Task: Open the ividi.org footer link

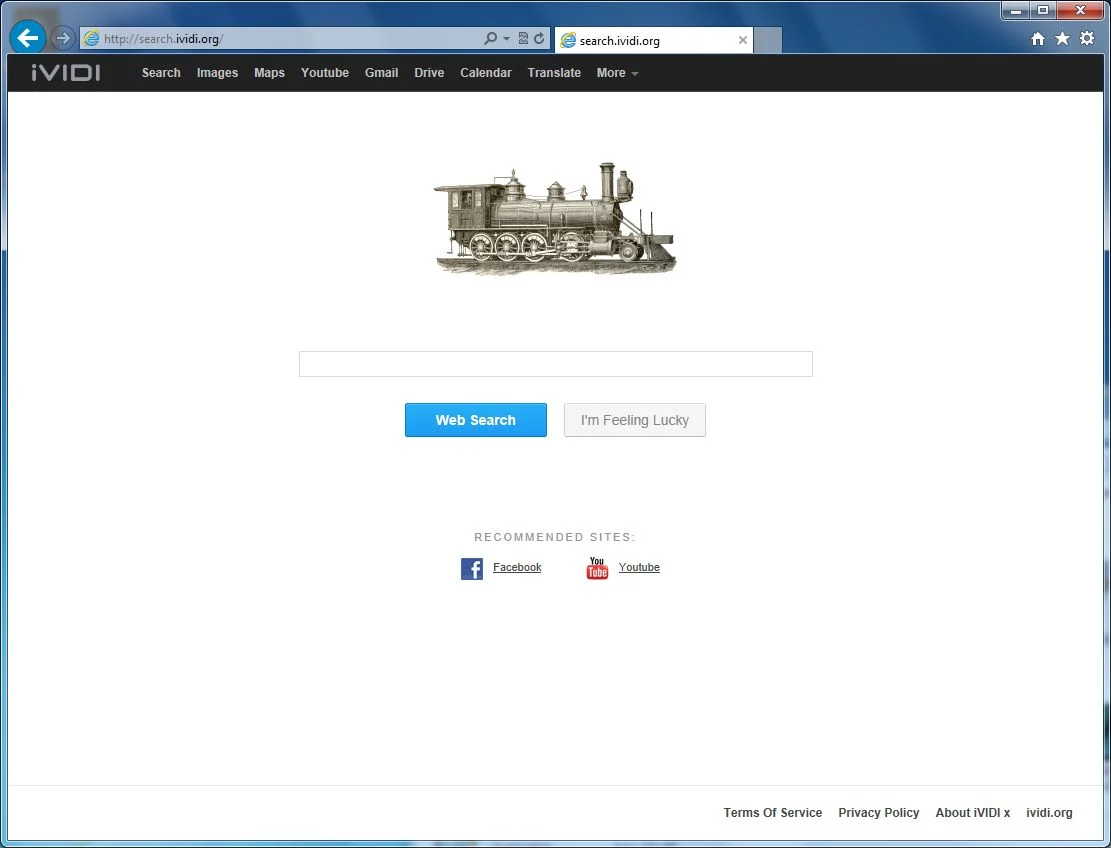Action: pyautogui.click(x=1049, y=813)
